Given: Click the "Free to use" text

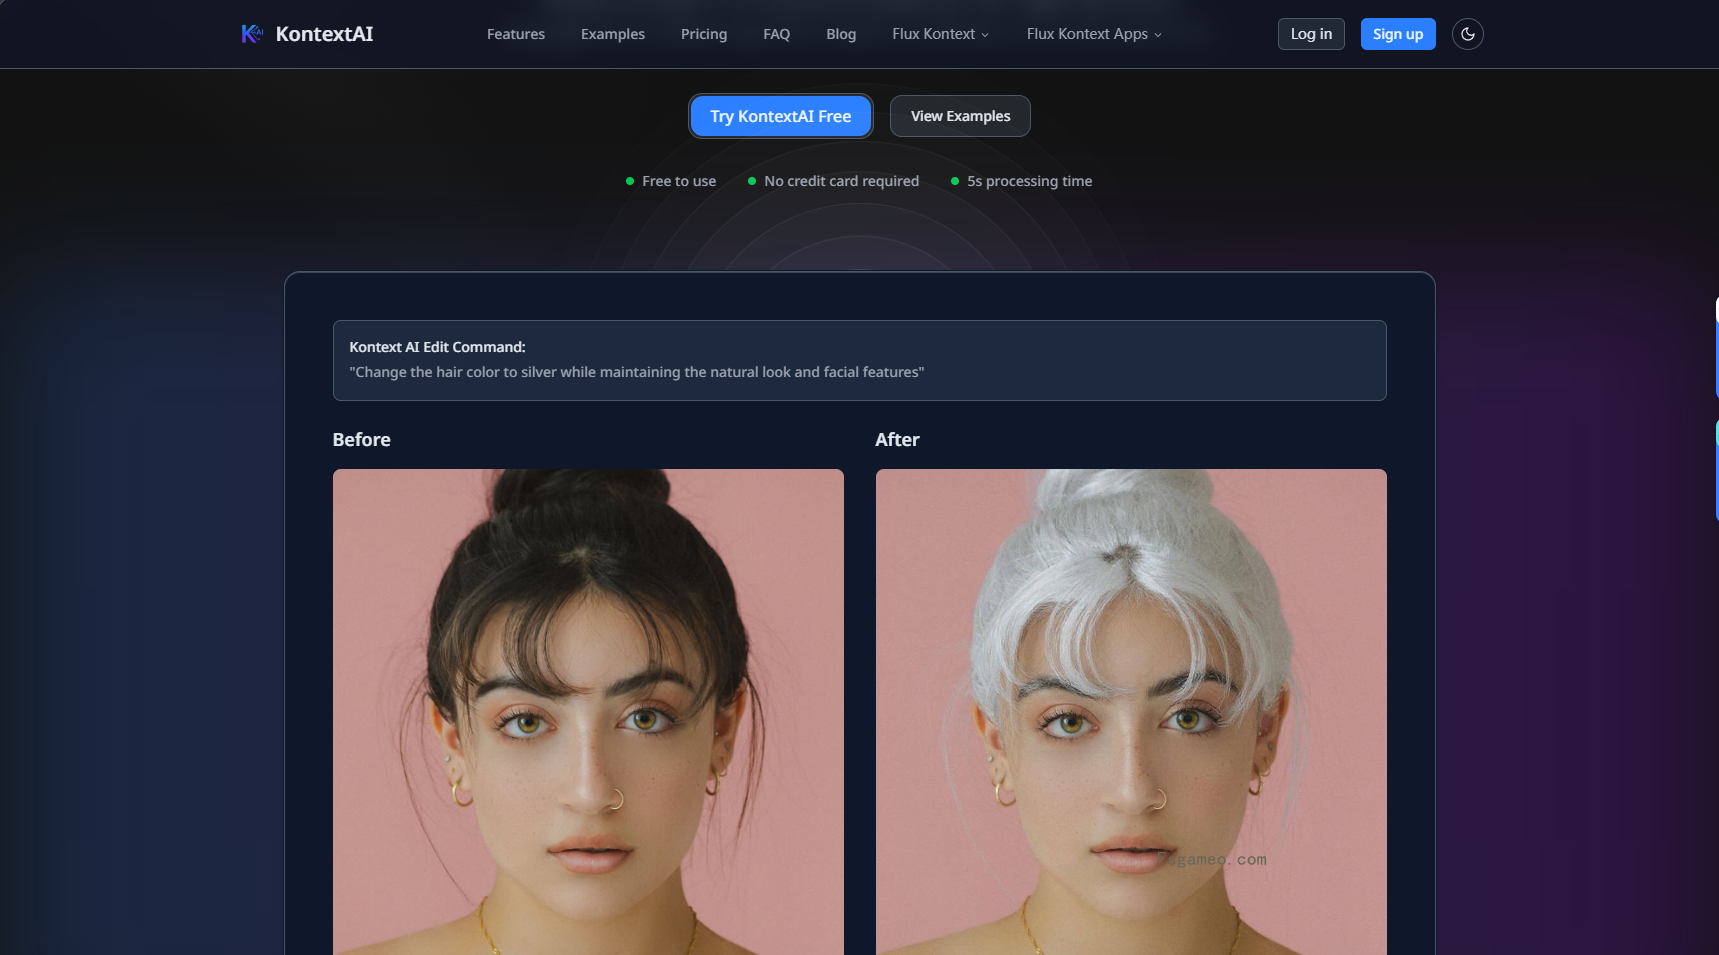Looking at the screenshot, I should 679,181.
